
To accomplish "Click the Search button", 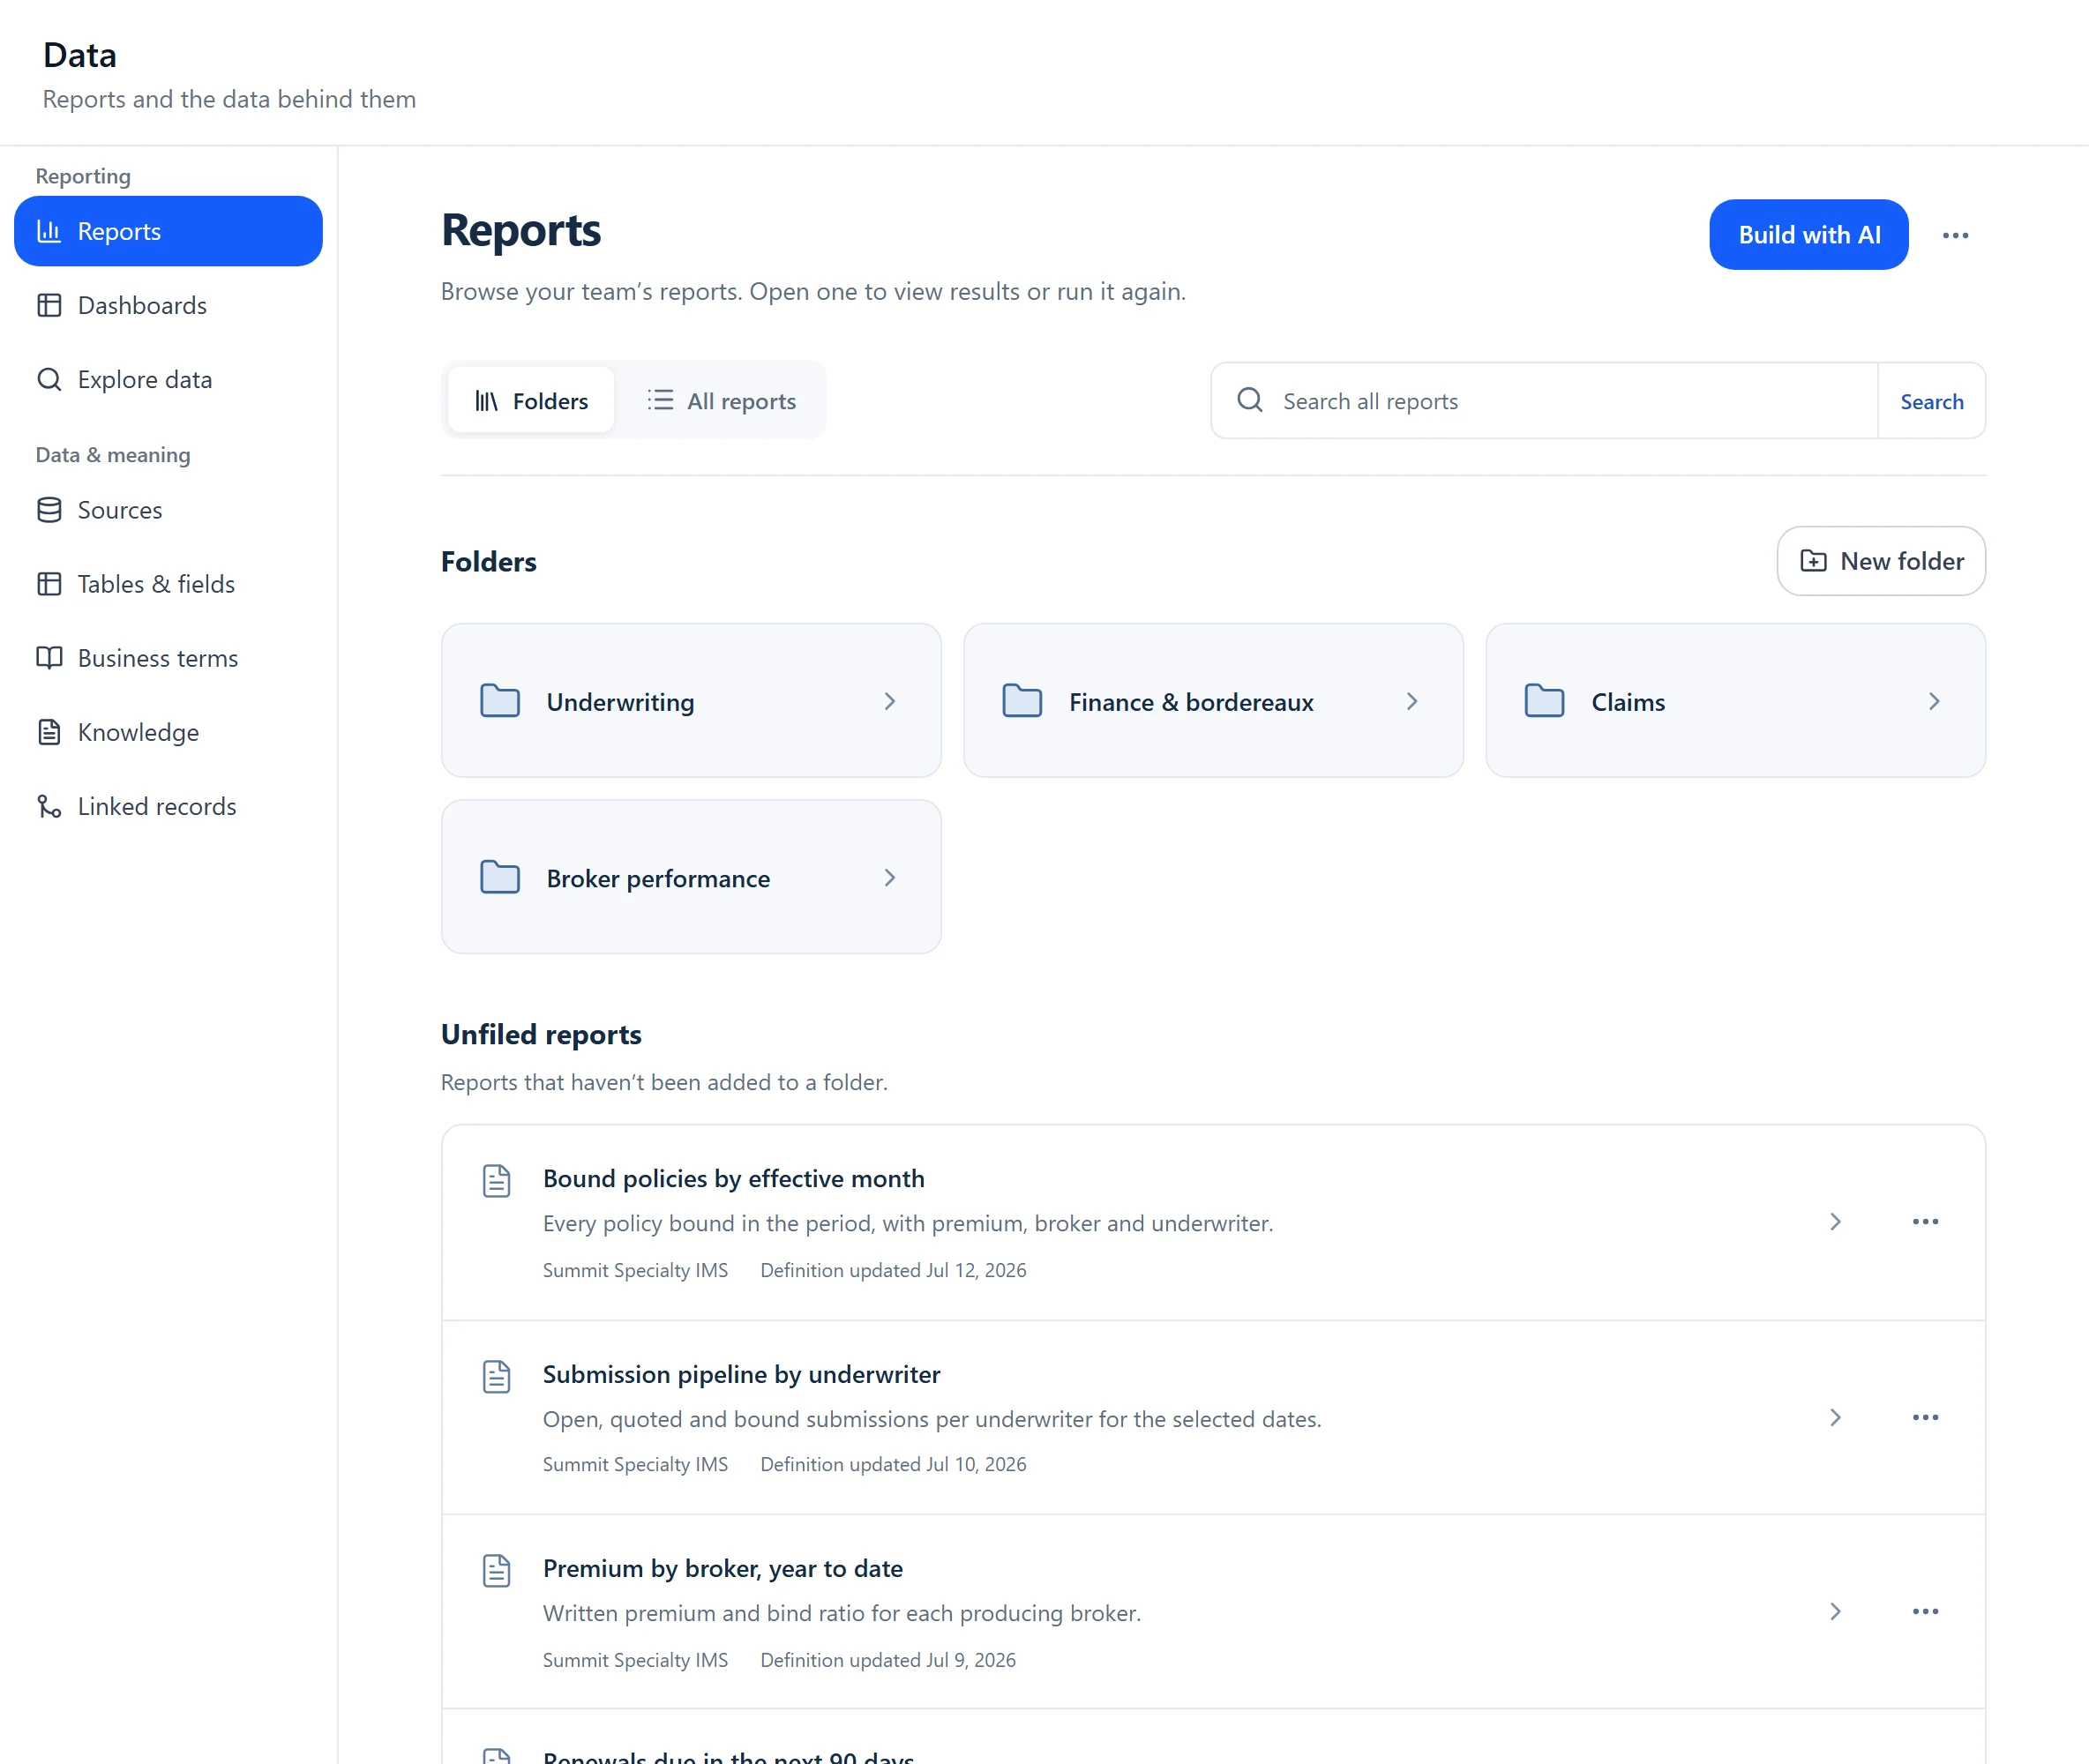I will pyautogui.click(x=1931, y=401).
